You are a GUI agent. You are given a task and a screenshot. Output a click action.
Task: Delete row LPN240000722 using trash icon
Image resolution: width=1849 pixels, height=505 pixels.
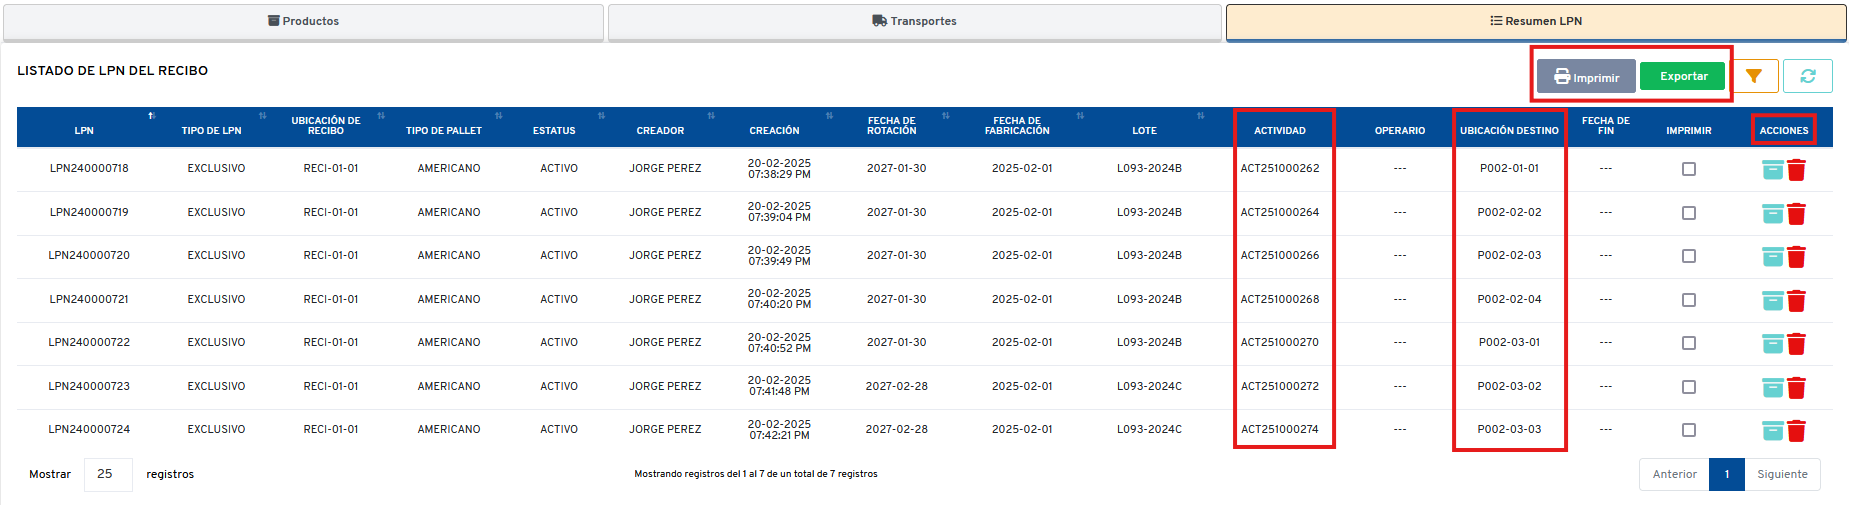[1796, 344]
